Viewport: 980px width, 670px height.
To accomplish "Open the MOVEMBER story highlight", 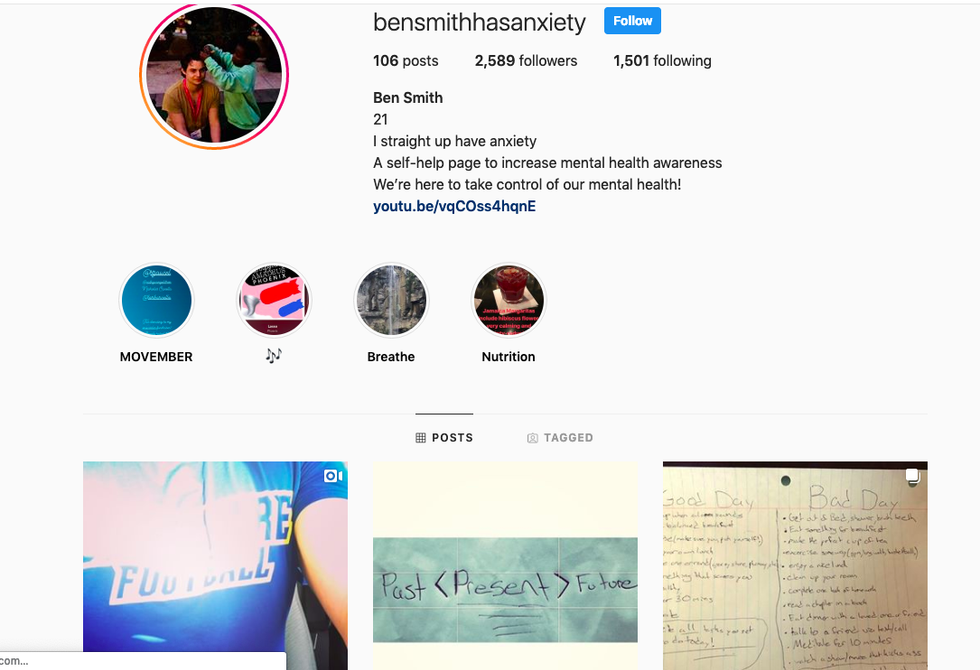I will point(156,300).
